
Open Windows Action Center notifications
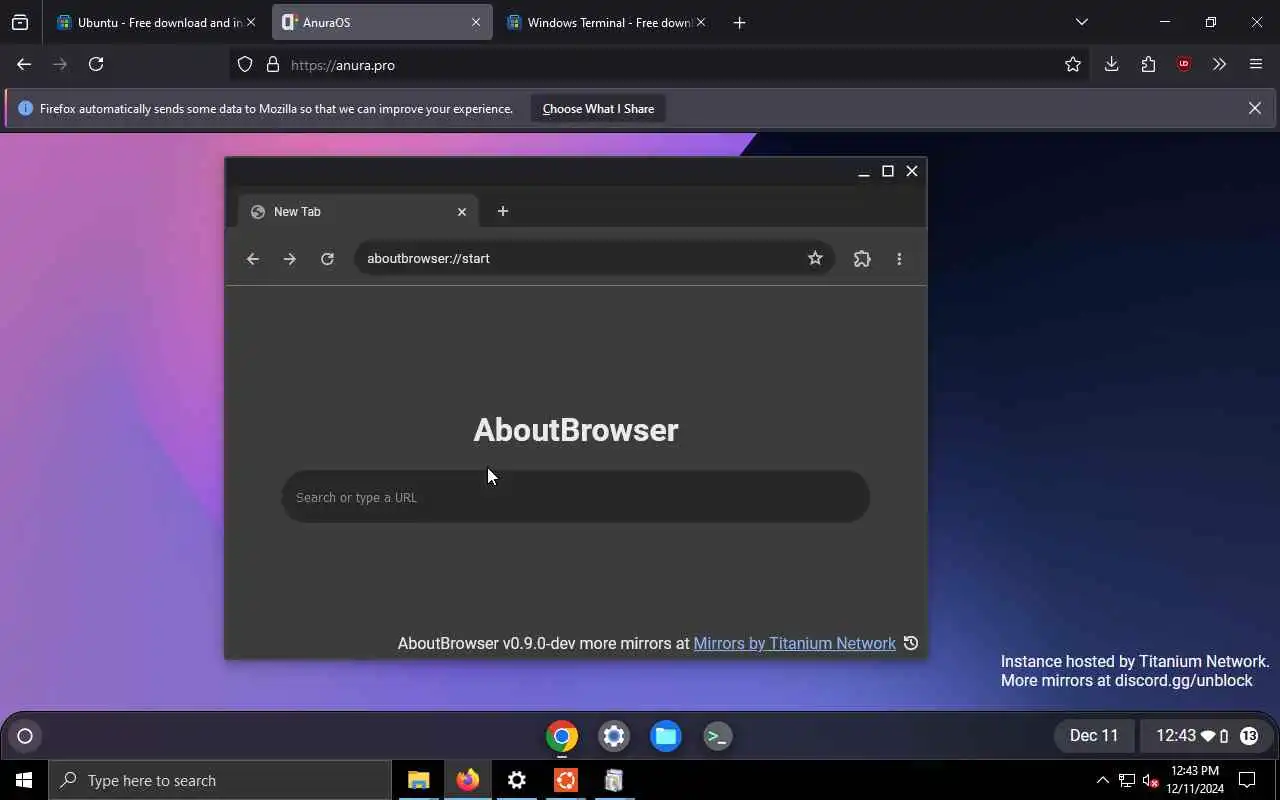pos(1247,780)
